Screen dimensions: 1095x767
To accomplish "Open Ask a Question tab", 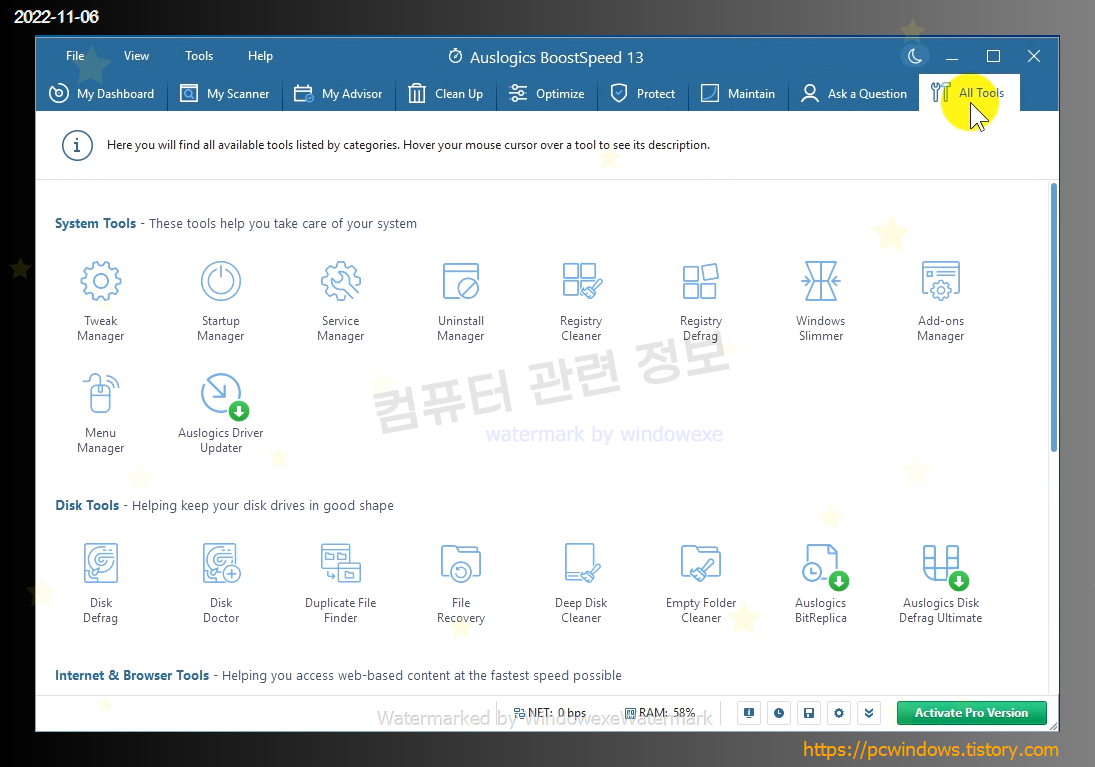I will point(854,94).
